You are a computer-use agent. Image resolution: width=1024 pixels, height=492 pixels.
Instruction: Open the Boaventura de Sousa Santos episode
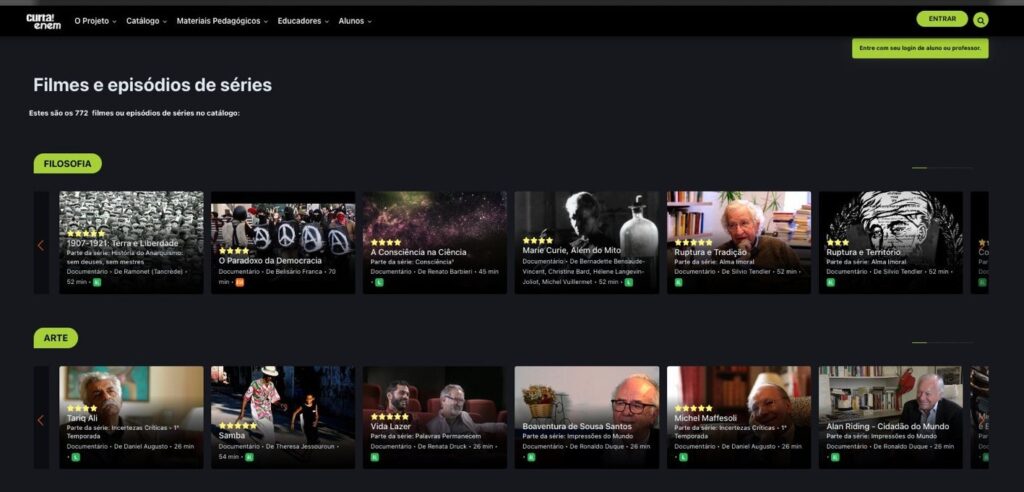586,400
